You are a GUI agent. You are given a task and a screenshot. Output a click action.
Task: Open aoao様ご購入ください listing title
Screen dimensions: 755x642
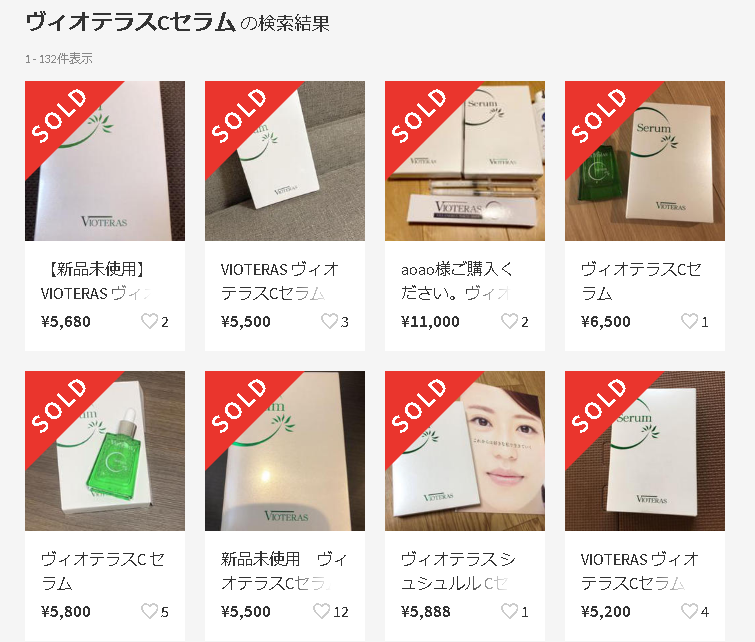point(457,281)
